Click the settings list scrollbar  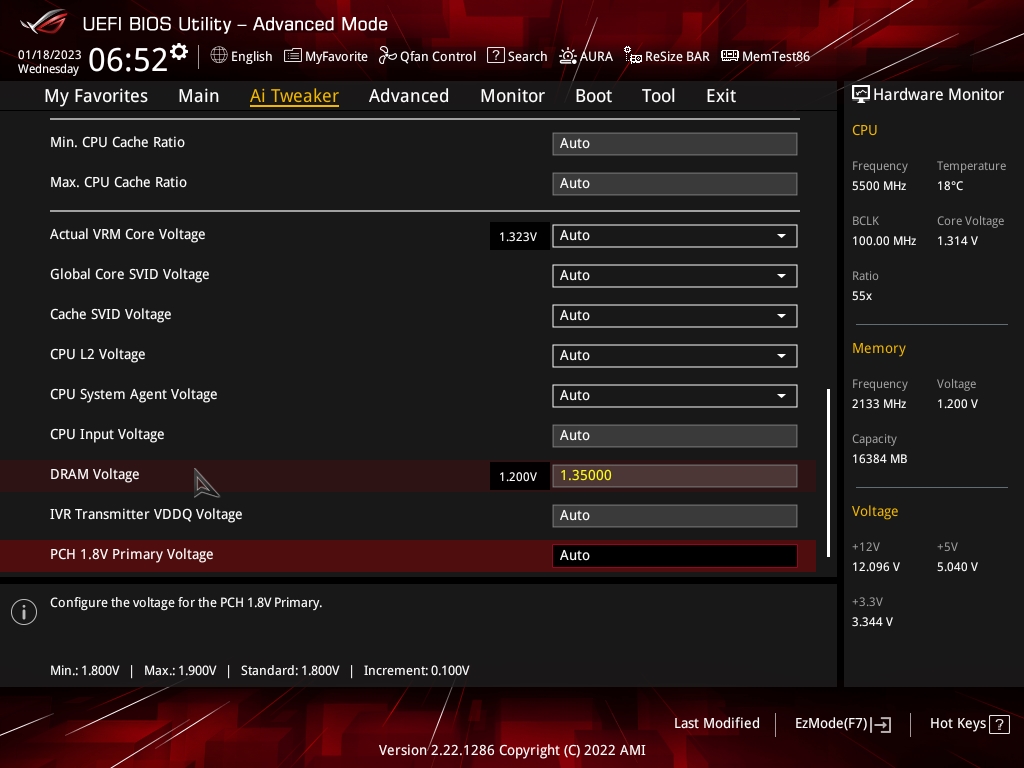click(828, 473)
